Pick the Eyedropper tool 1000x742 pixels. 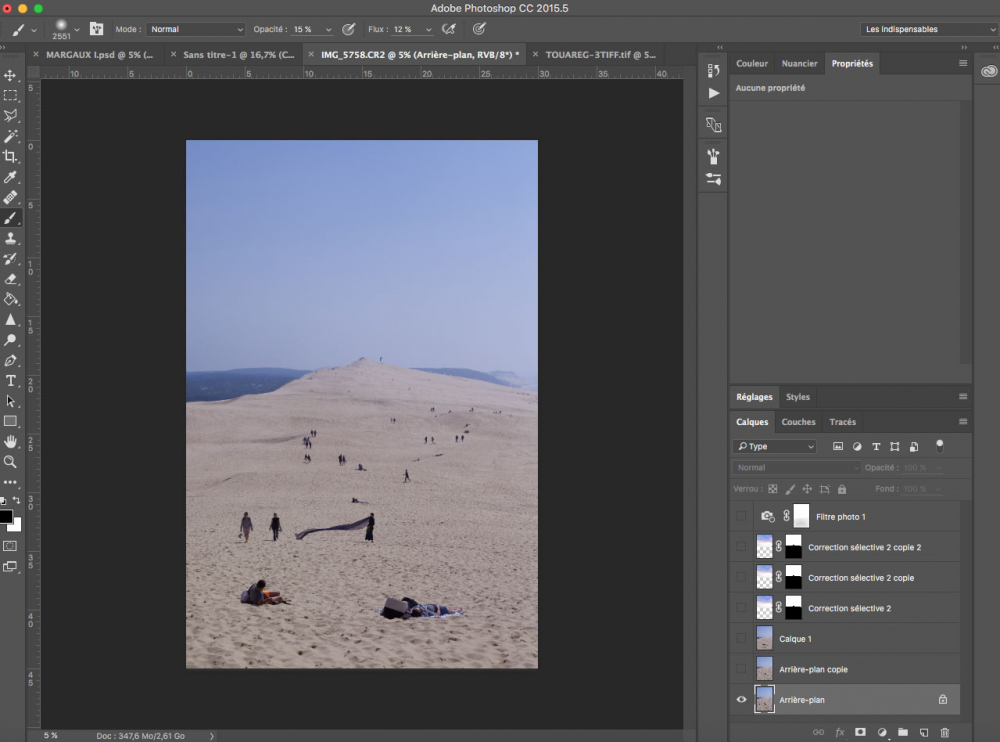click(x=11, y=177)
